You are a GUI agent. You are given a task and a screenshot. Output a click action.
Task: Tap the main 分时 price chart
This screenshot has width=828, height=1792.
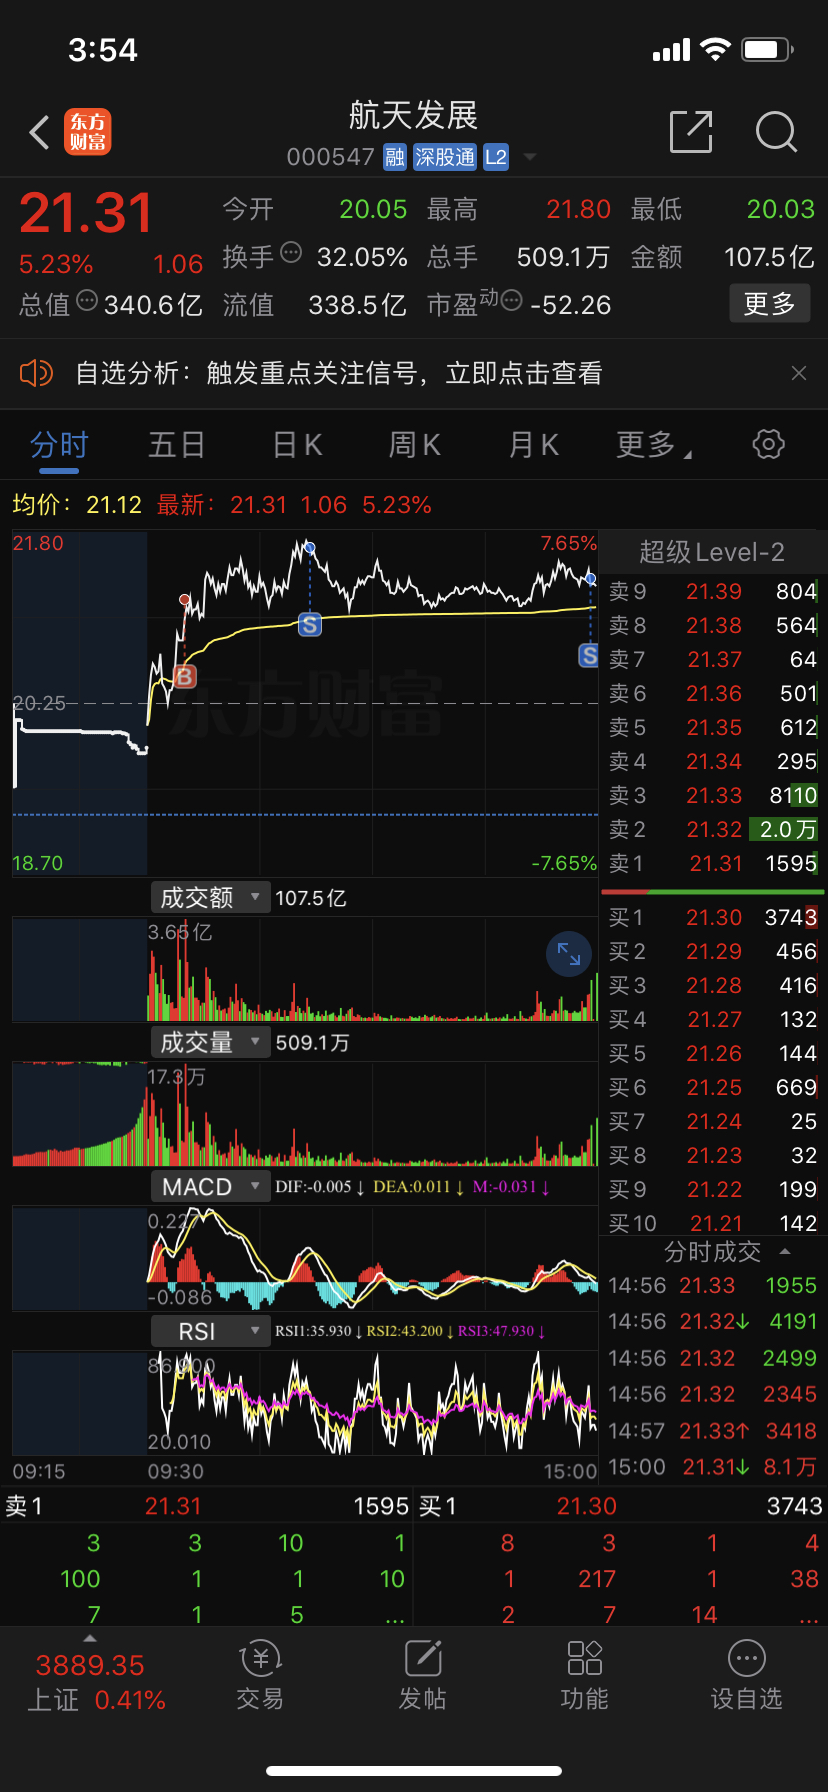305,703
